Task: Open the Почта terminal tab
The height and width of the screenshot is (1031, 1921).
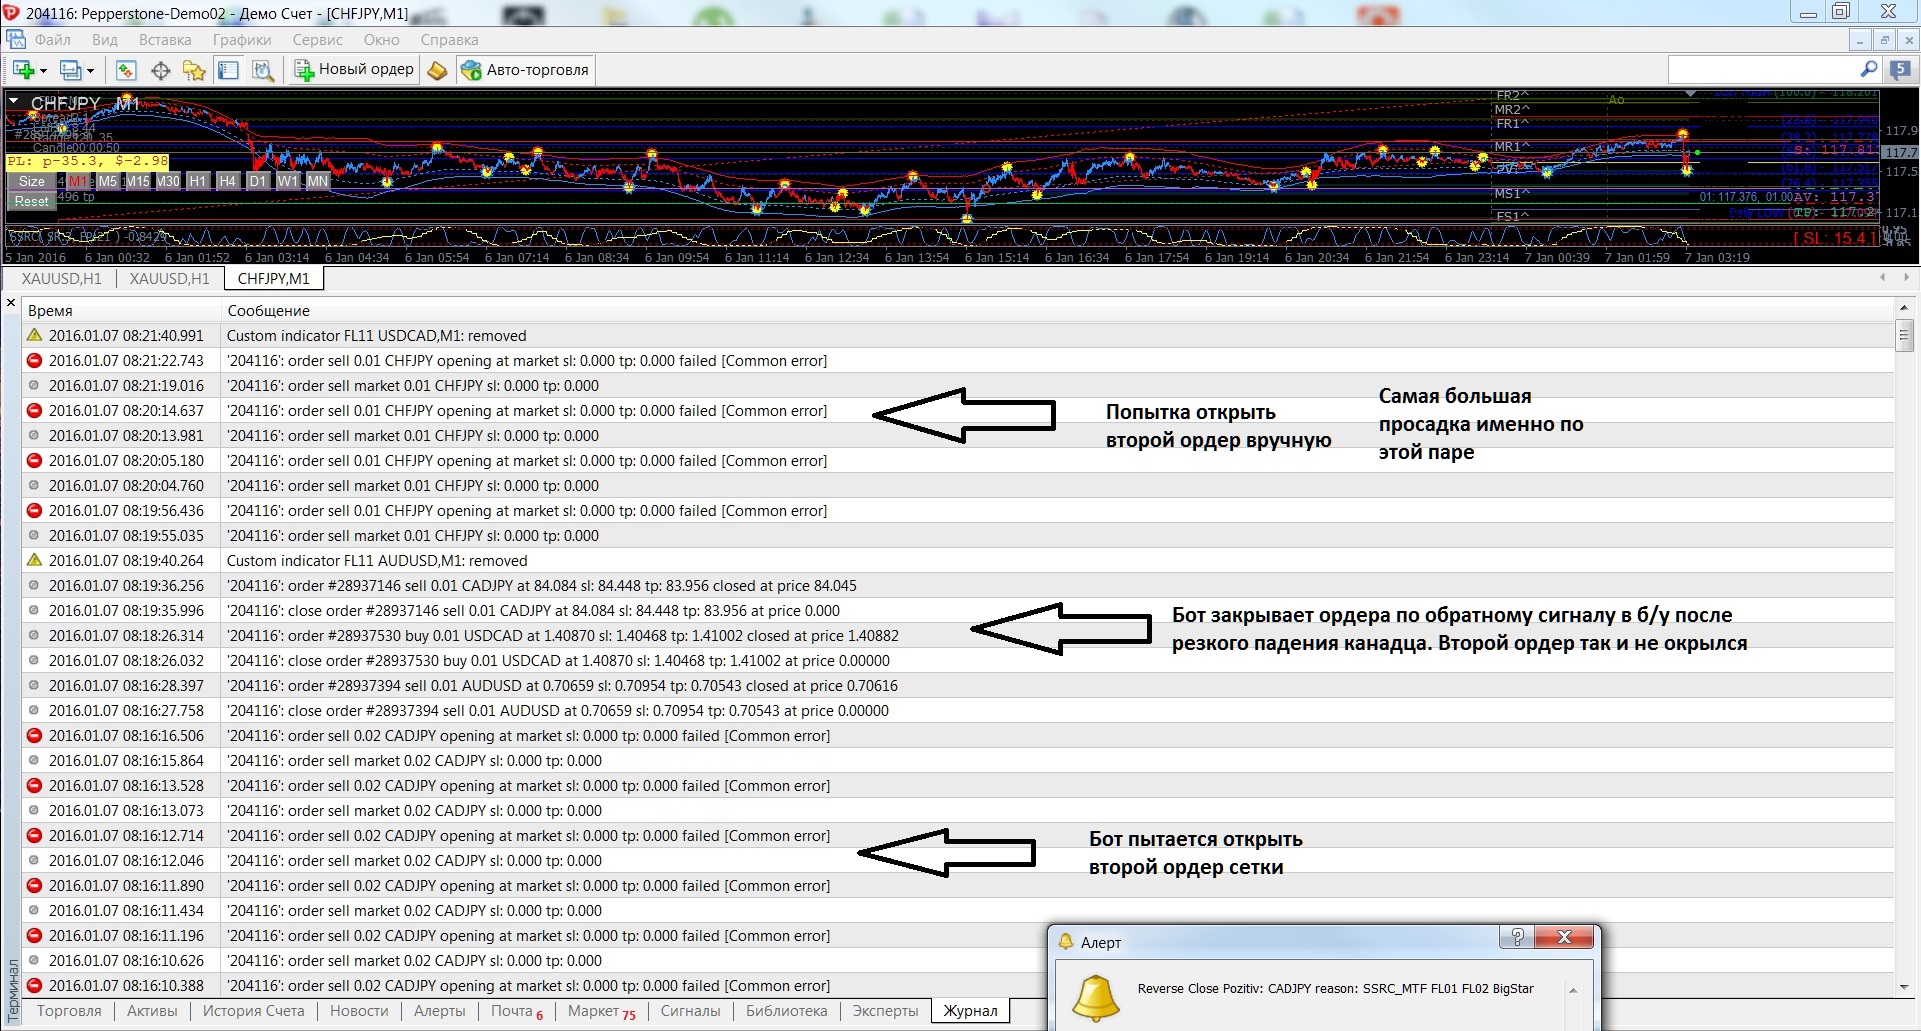Action: point(516,1011)
